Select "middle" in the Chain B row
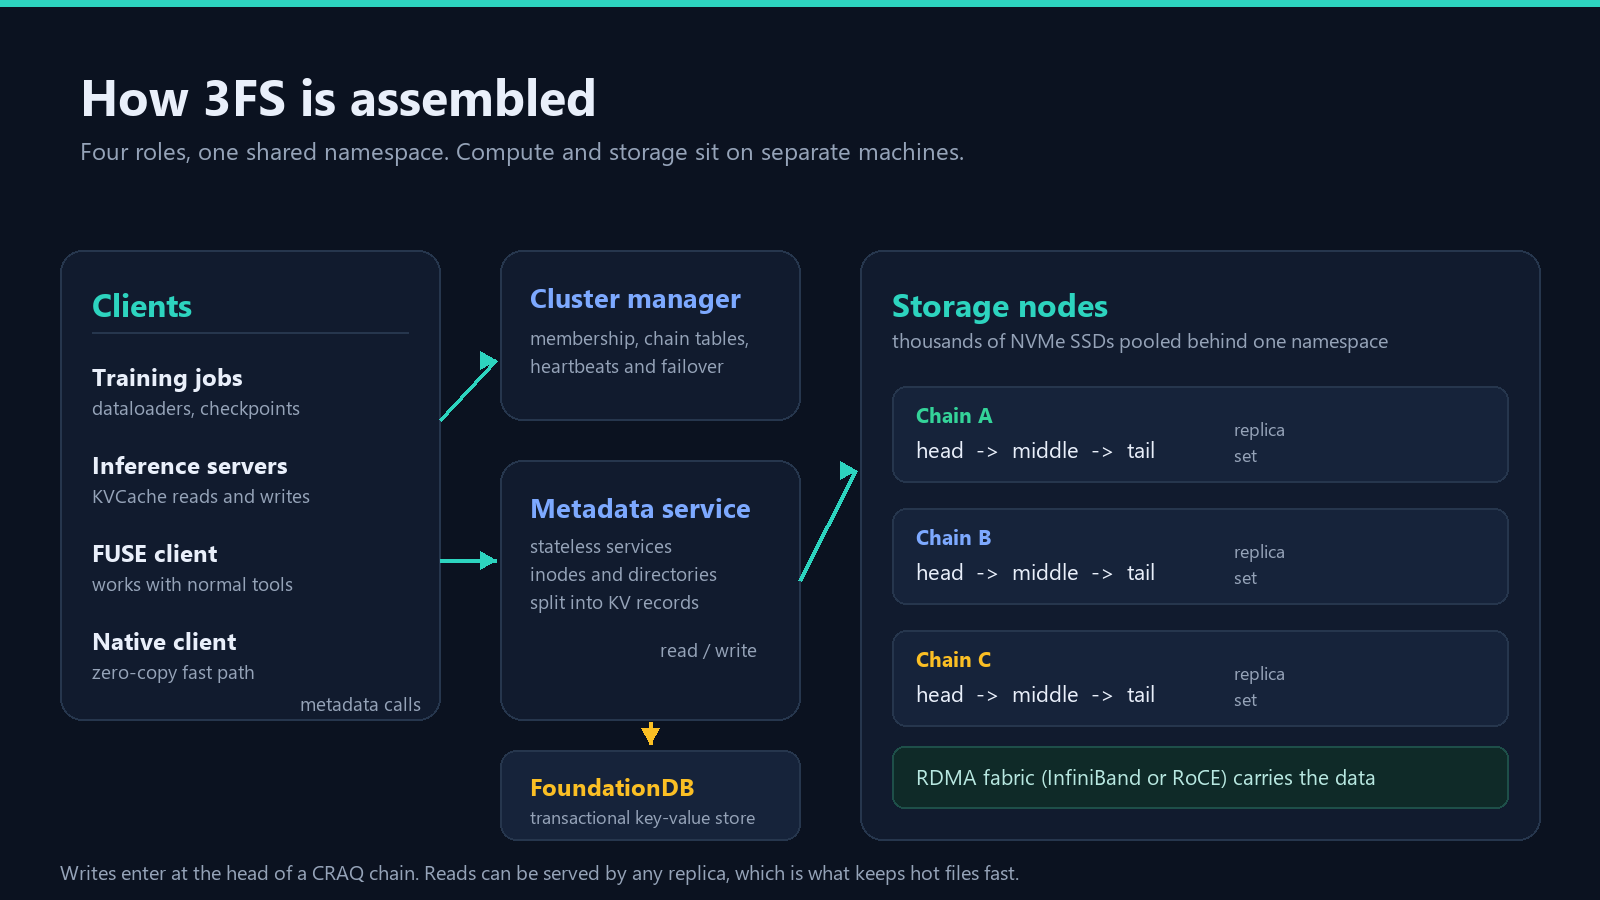 1045,573
